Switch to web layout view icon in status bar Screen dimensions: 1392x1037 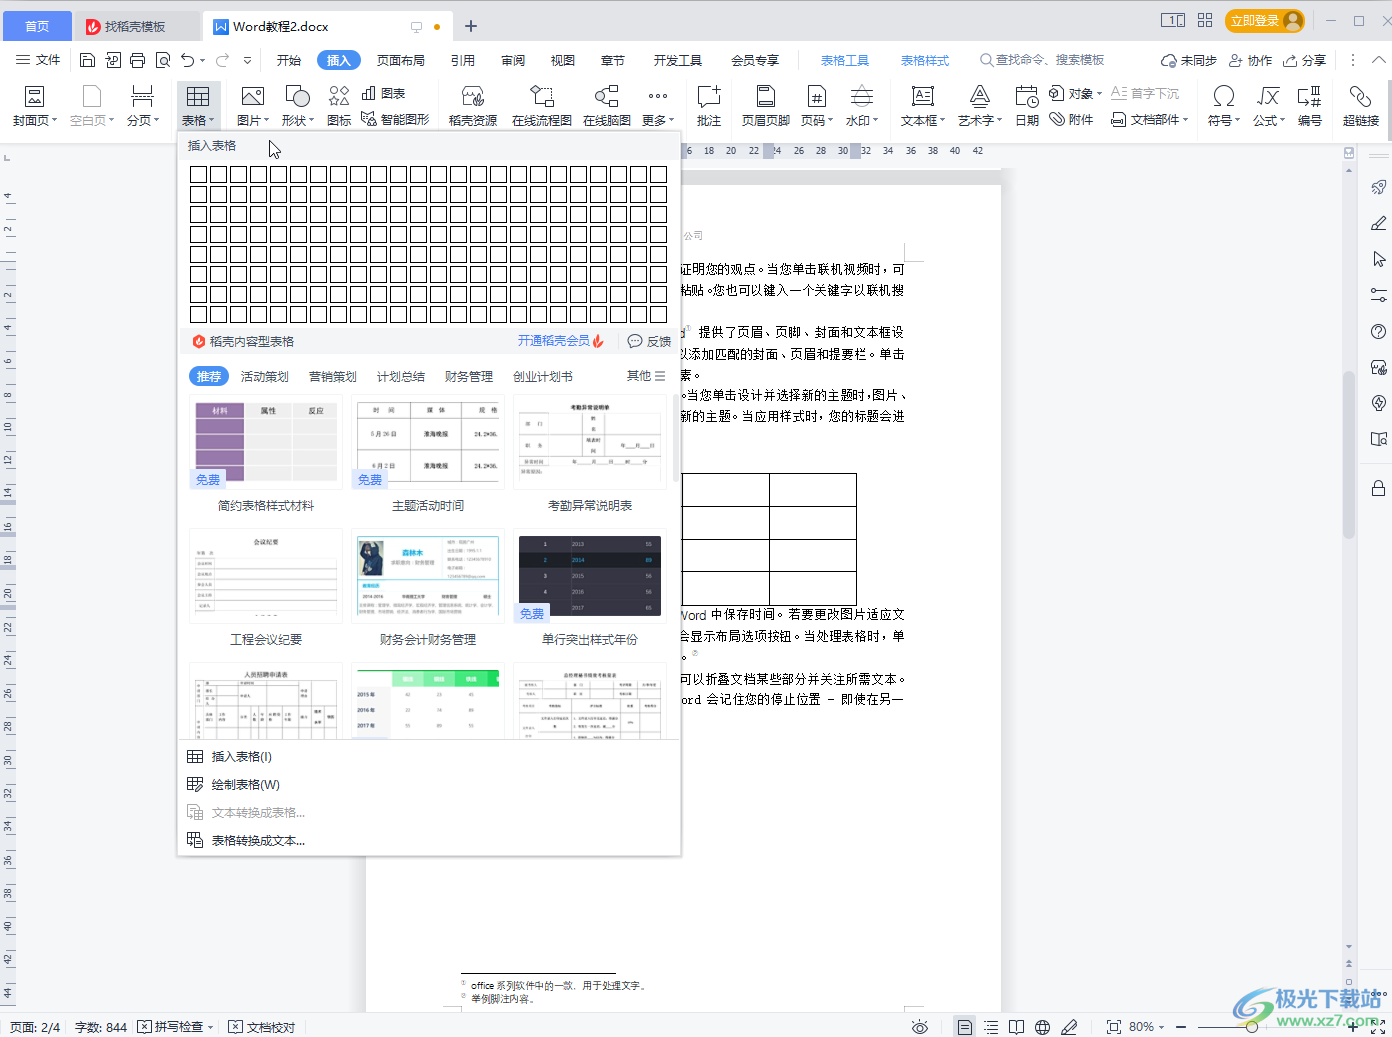point(1043,1027)
